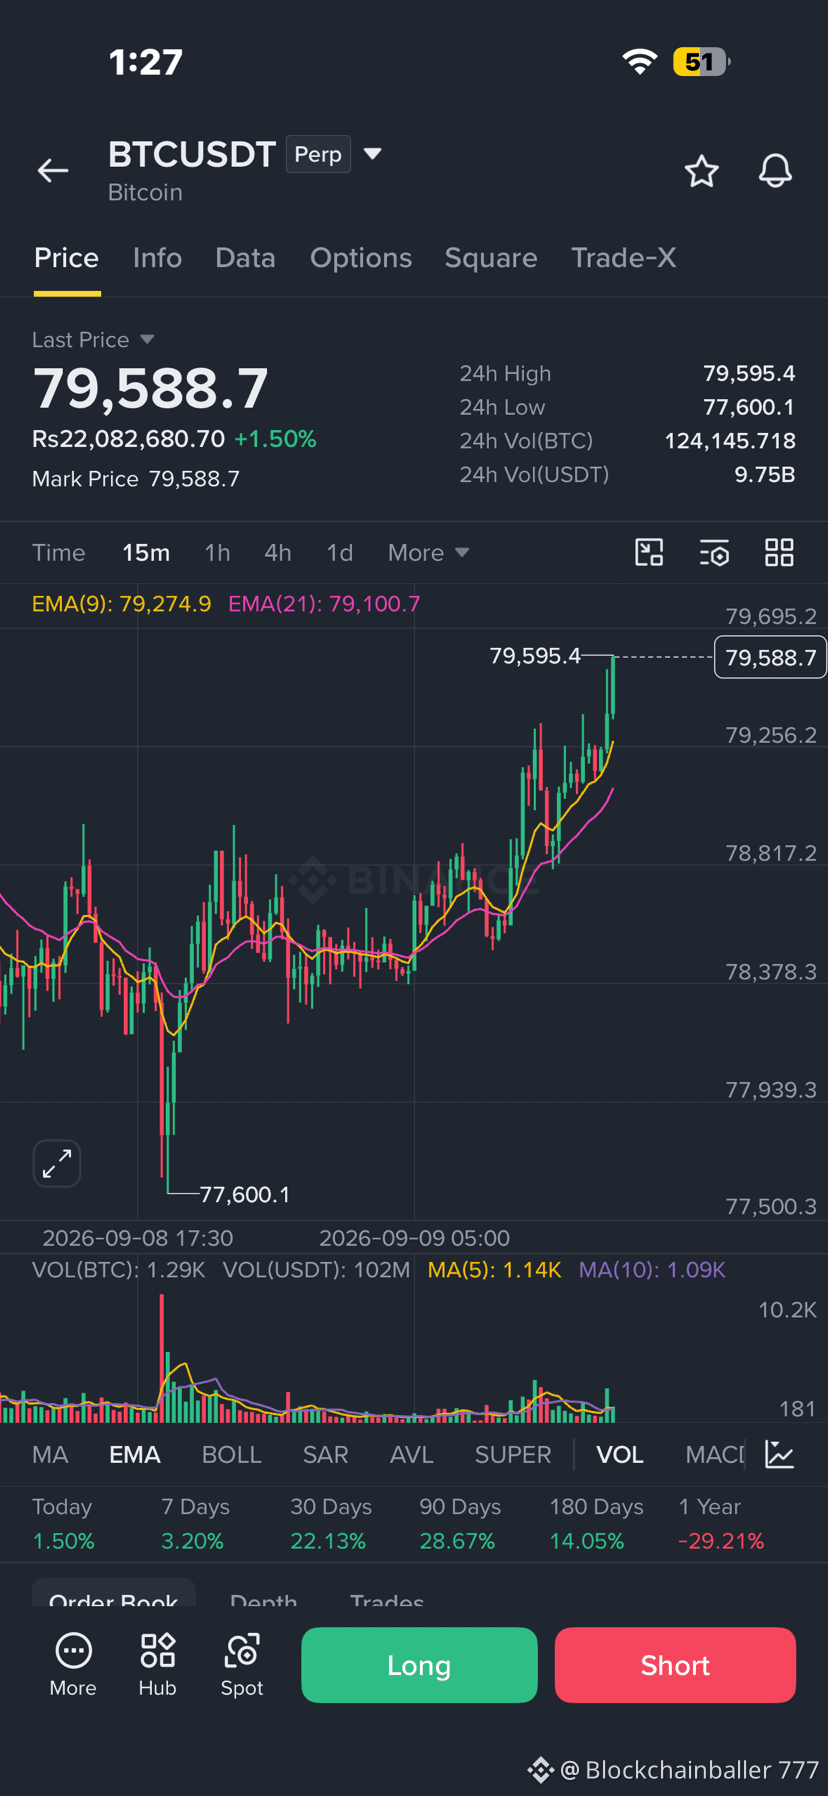Open the Hub icon in bottom bar
Image resolution: width=828 pixels, height=1796 pixels.
(157, 1665)
